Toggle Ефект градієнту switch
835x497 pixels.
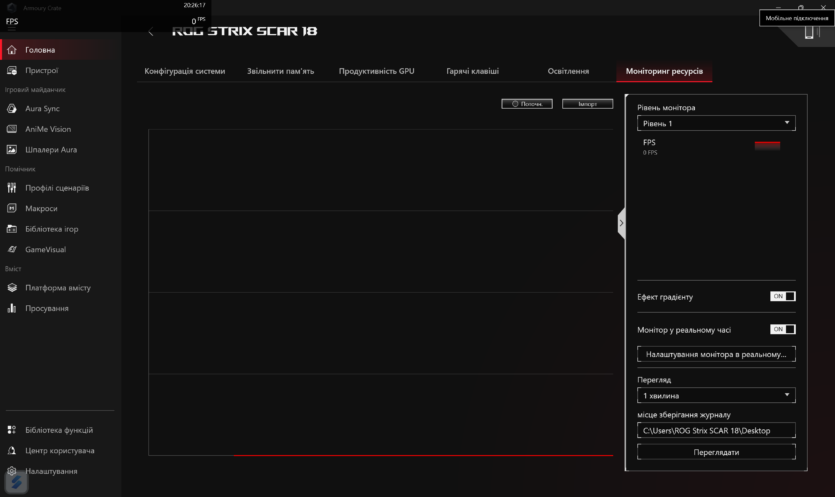tap(782, 296)
